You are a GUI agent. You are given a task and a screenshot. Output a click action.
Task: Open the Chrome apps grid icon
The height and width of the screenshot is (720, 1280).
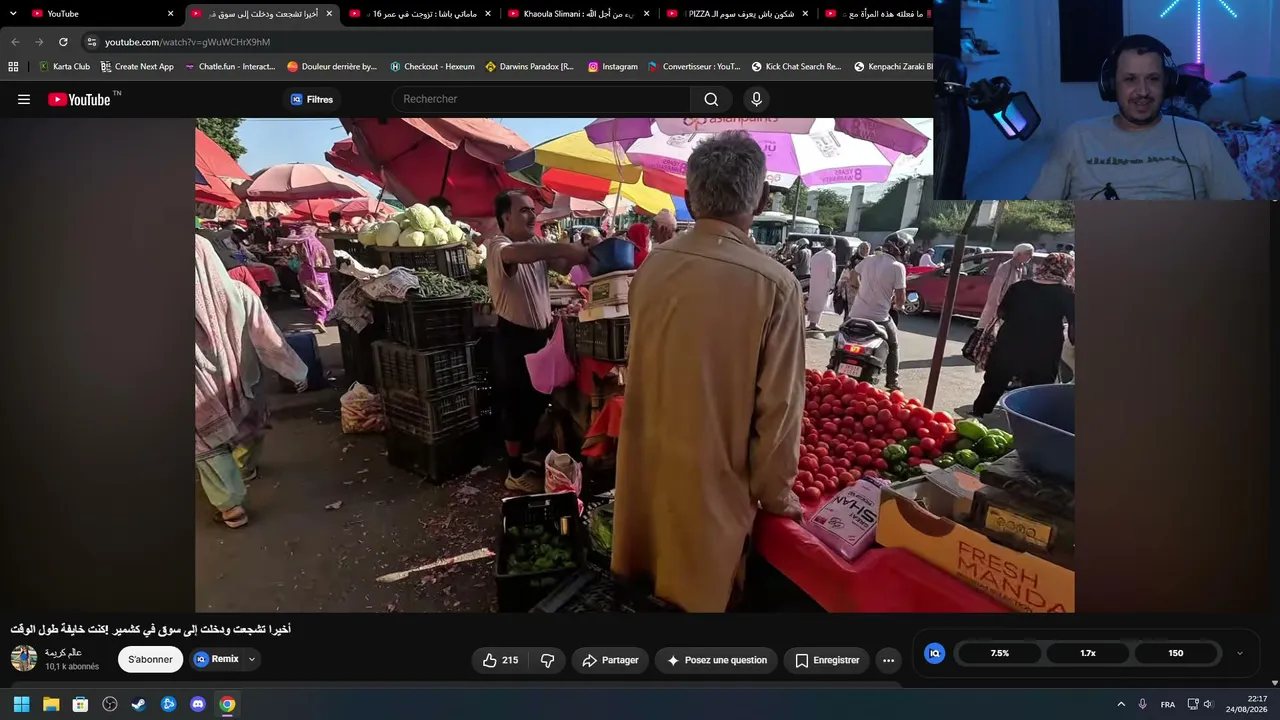tap(13, 67)
